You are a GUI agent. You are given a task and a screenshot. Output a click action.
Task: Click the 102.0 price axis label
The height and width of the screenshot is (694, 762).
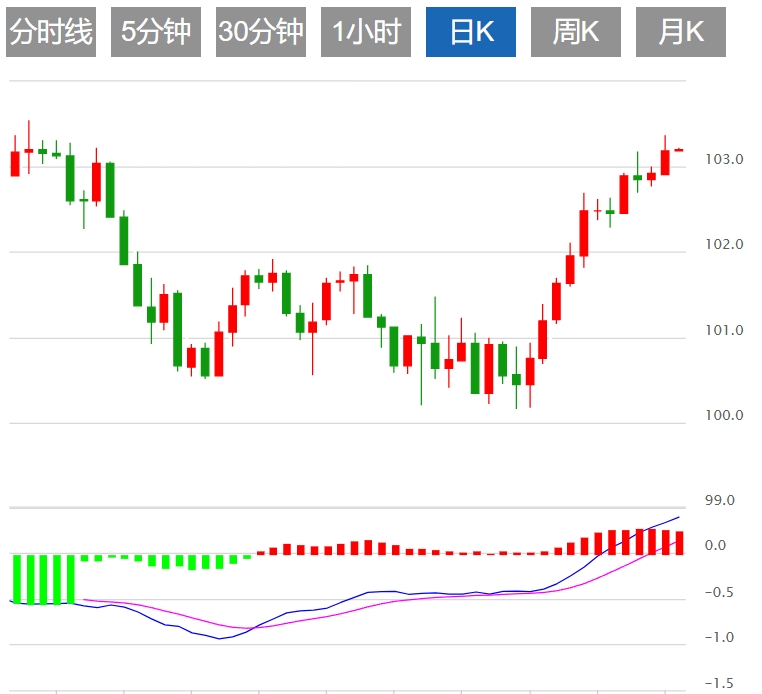coord(723,245)
